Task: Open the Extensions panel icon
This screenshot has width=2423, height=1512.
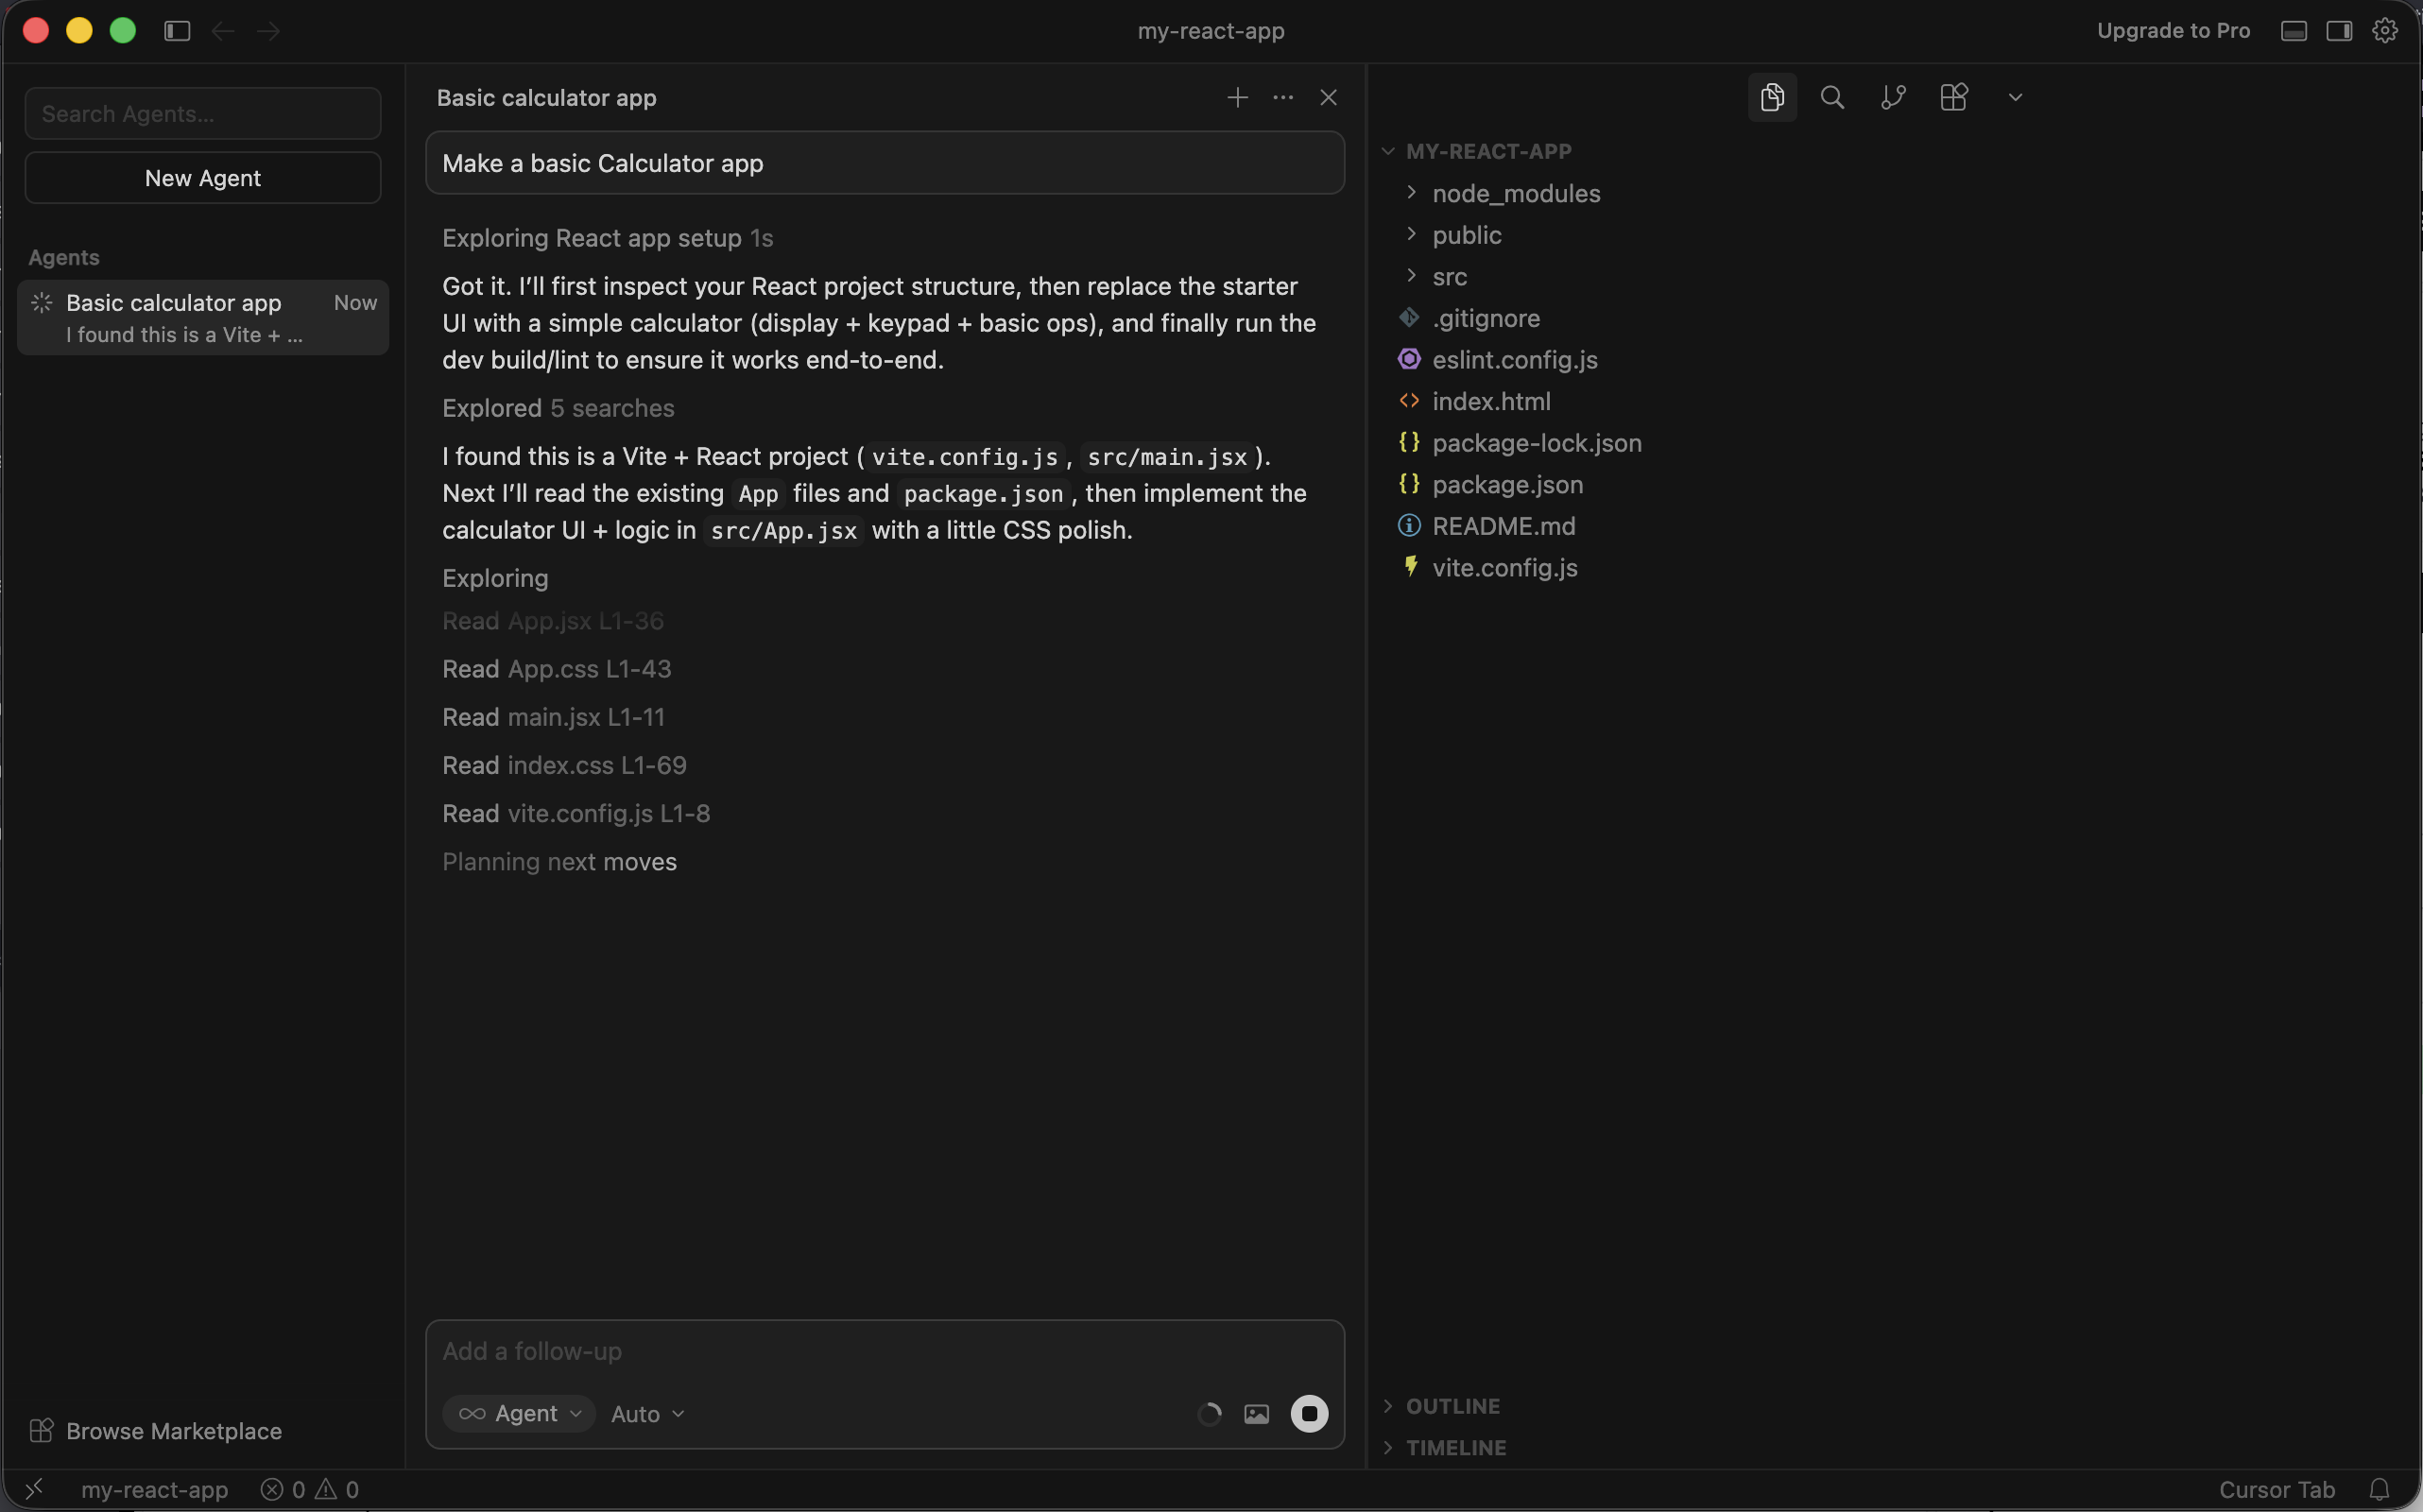Action: click(x=1953, y=97)
